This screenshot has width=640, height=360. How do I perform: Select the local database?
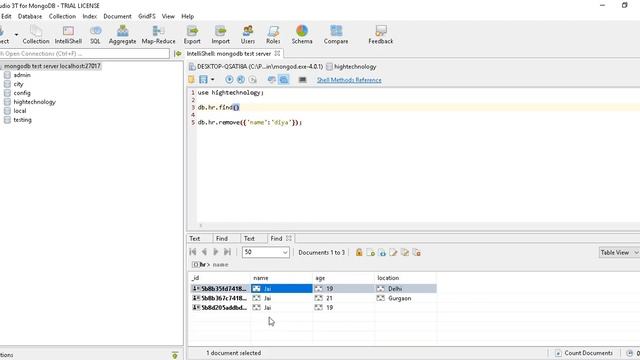(20, 111)
